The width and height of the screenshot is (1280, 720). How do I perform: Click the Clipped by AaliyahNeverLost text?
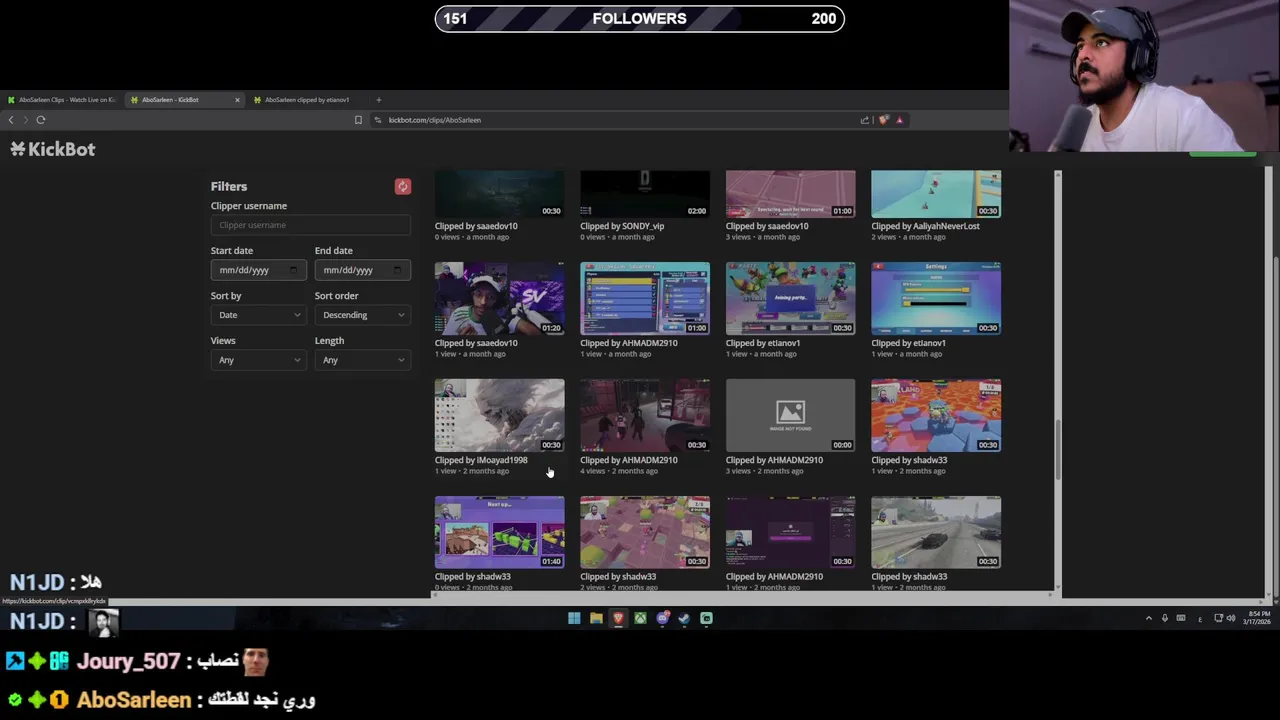(x=925, y=226)
